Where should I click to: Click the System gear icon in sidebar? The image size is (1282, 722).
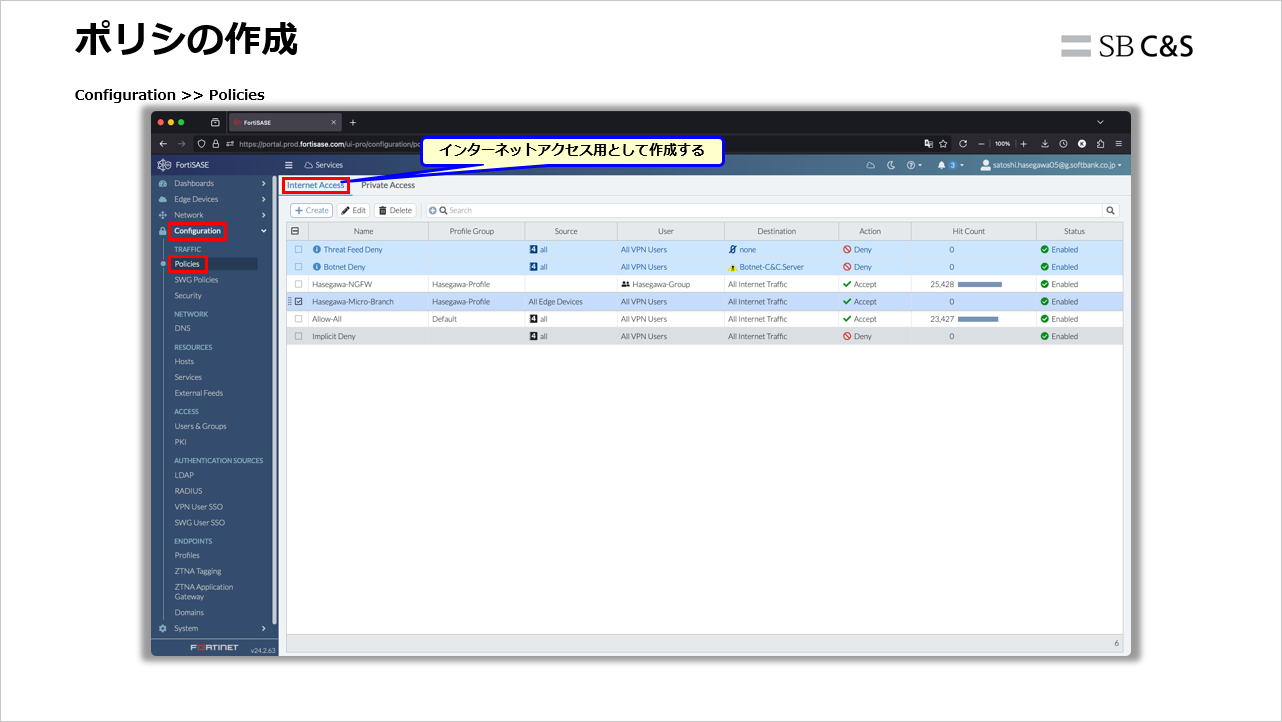pyautogui.click(x=163, y=628)
